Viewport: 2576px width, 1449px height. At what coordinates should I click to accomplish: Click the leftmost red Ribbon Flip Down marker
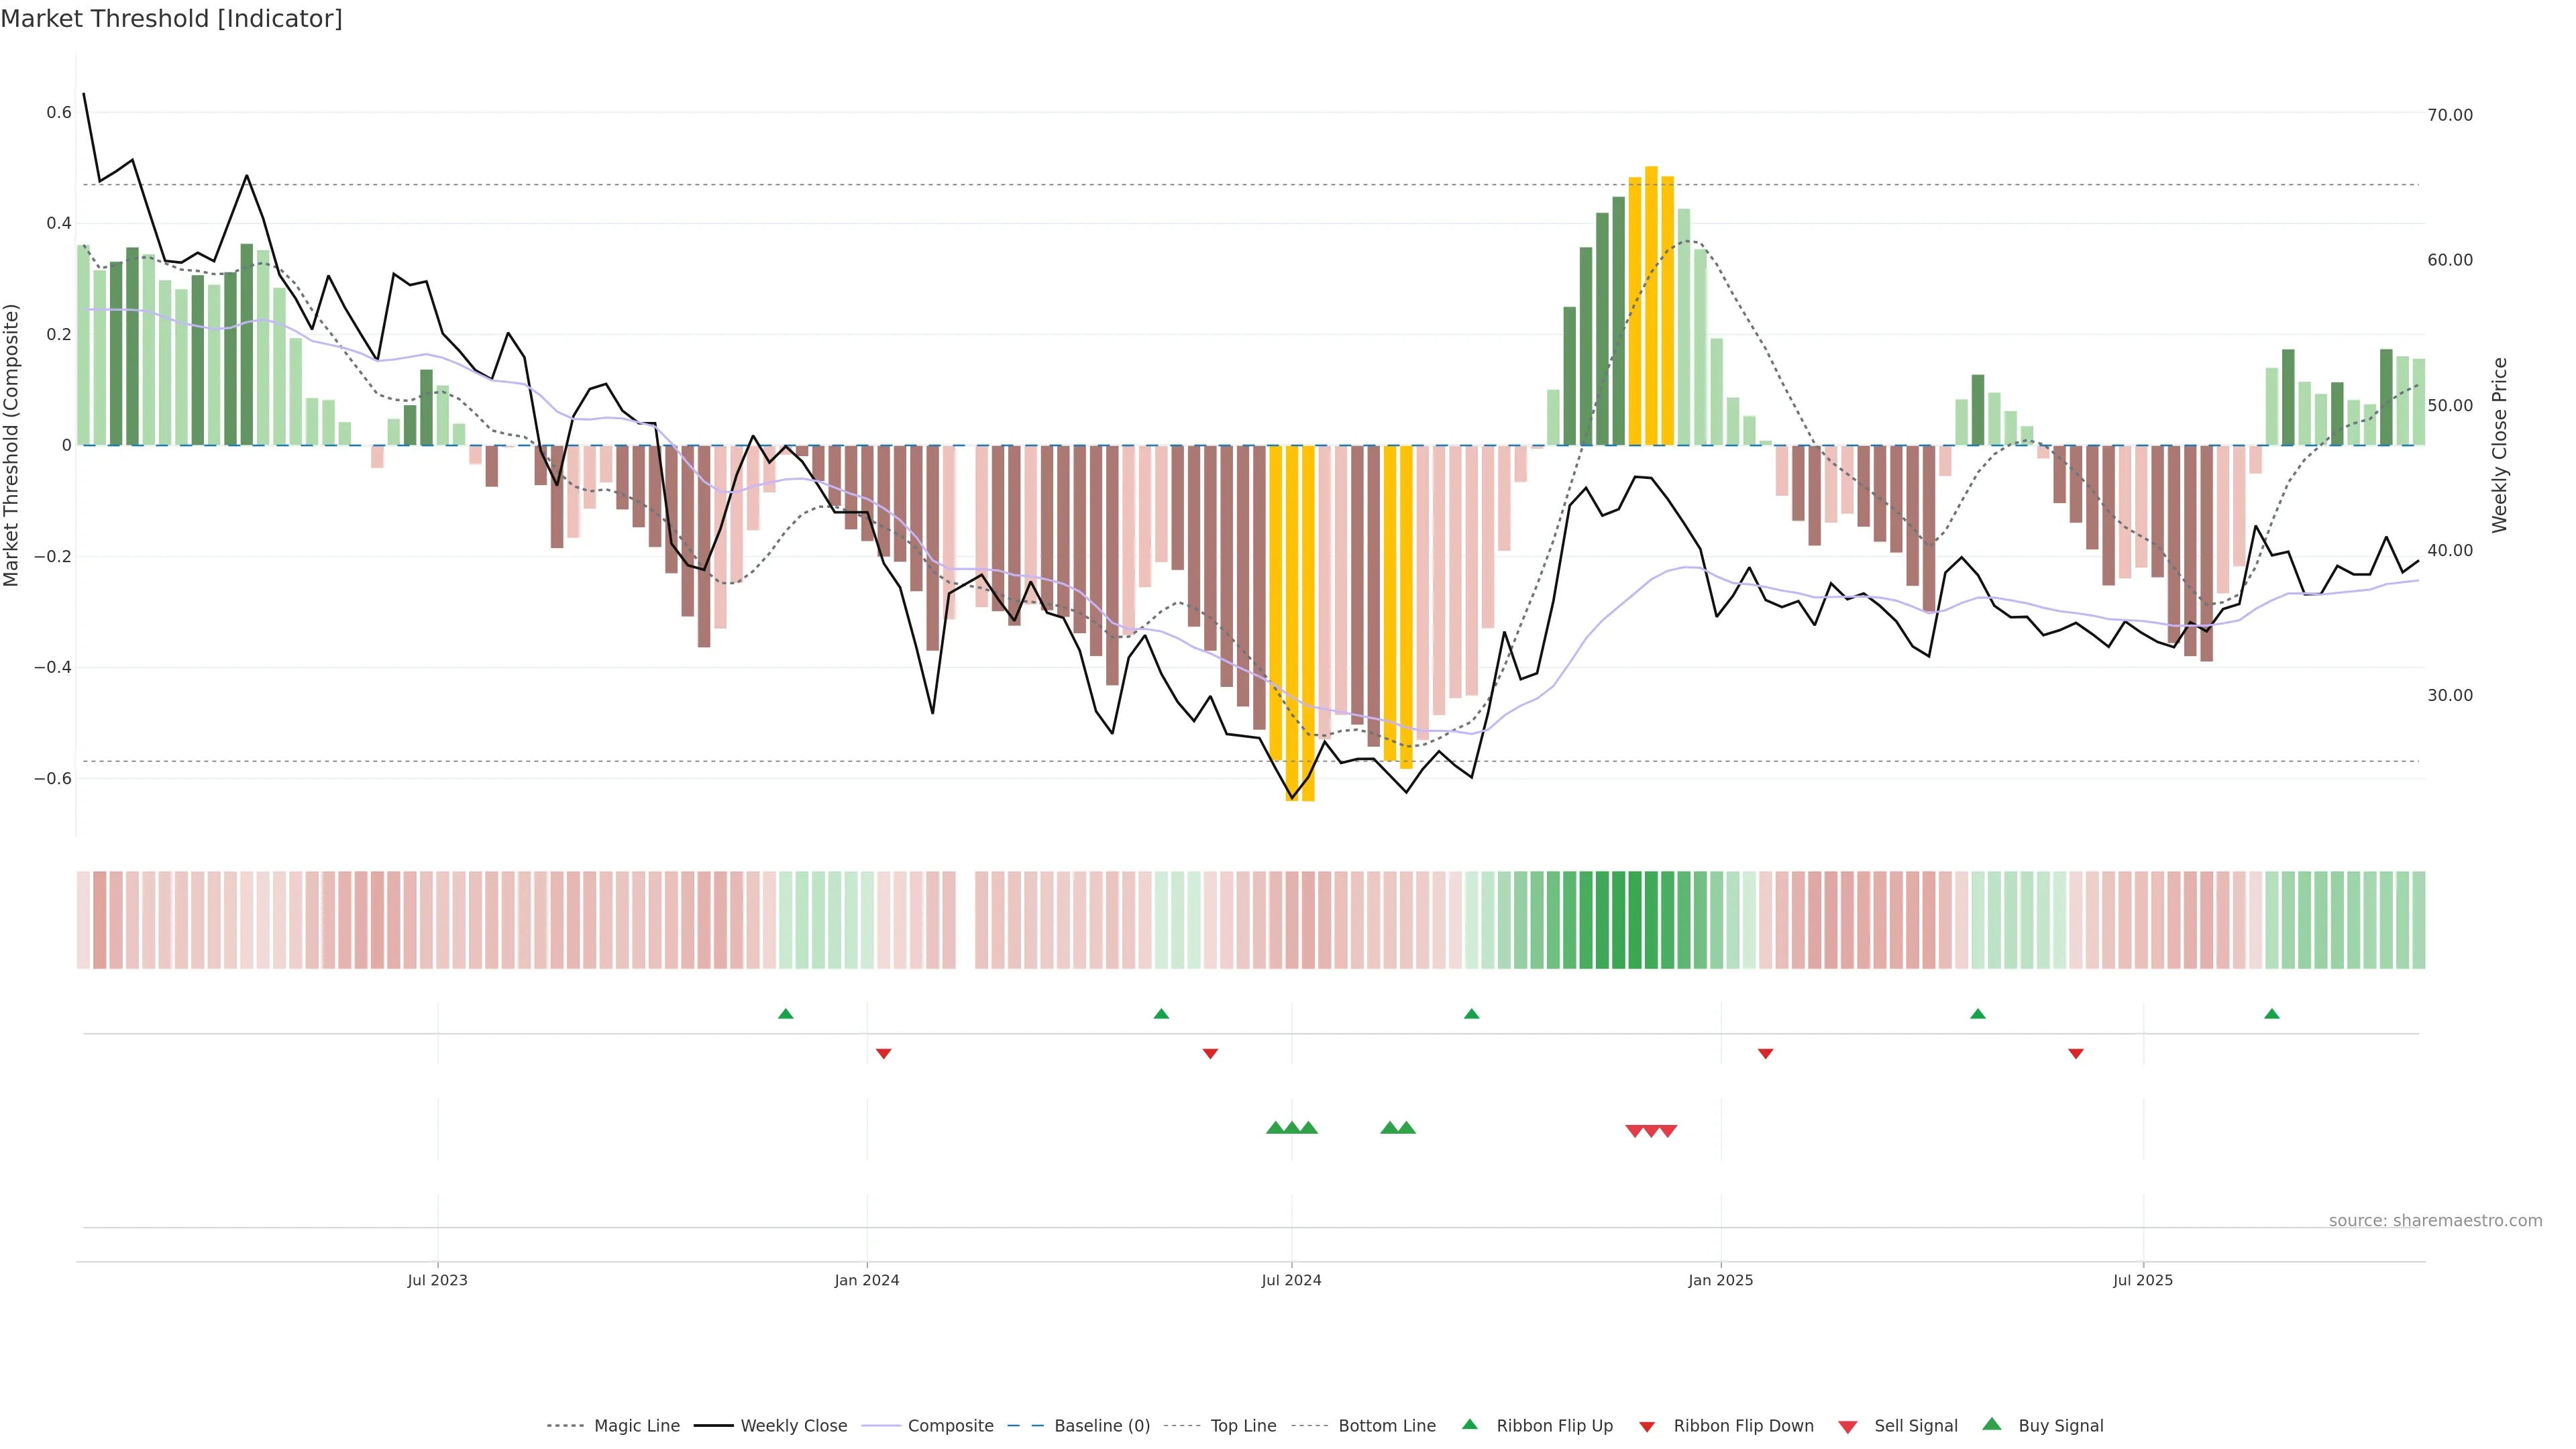(x=883, y=1053)
